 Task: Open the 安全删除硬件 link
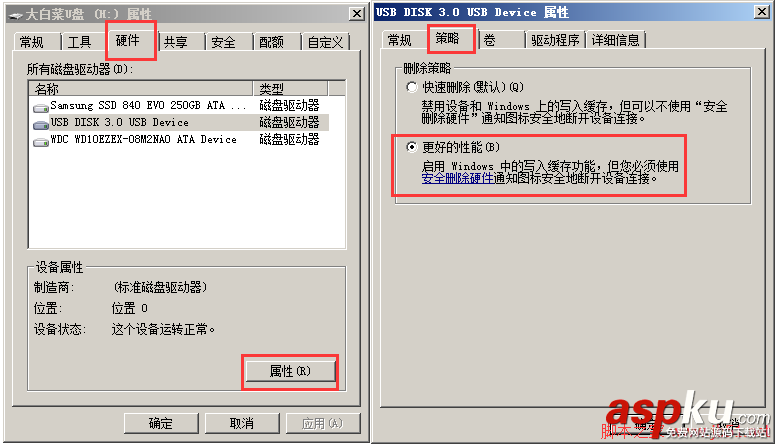pos(458,178)
